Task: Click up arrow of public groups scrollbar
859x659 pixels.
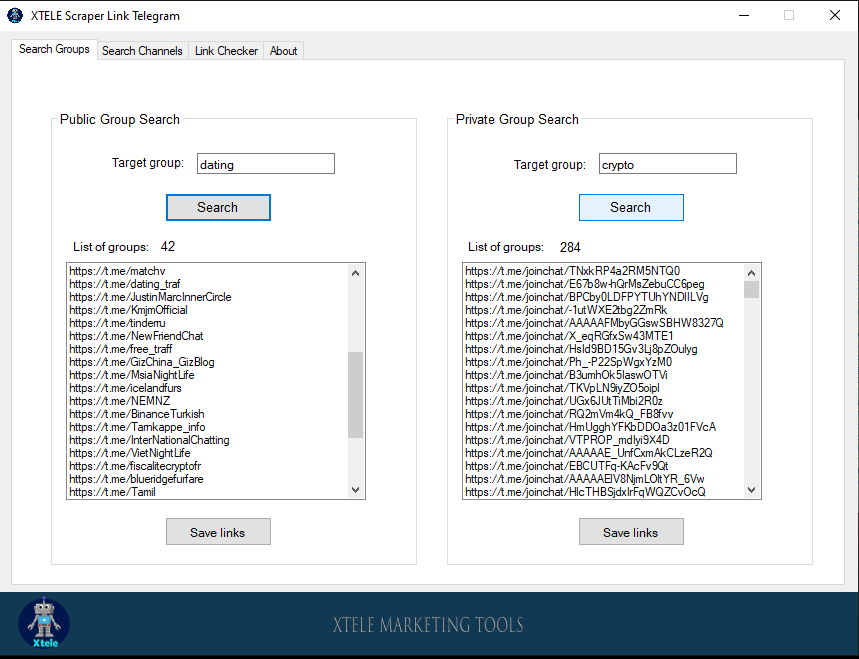Action: (x=356, y=273)
